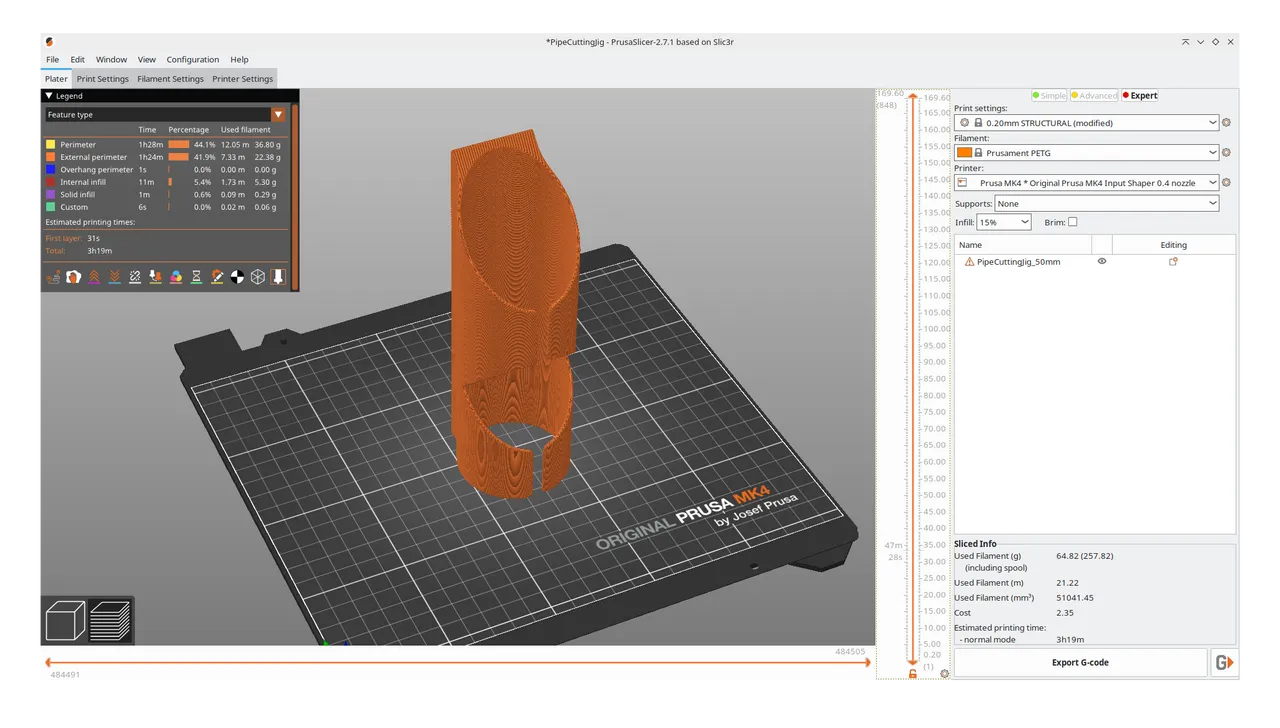Switch to 3D editor view cube
This screenshot has width=1280, height=728.
pyautogui.click(x=66, y=621)
